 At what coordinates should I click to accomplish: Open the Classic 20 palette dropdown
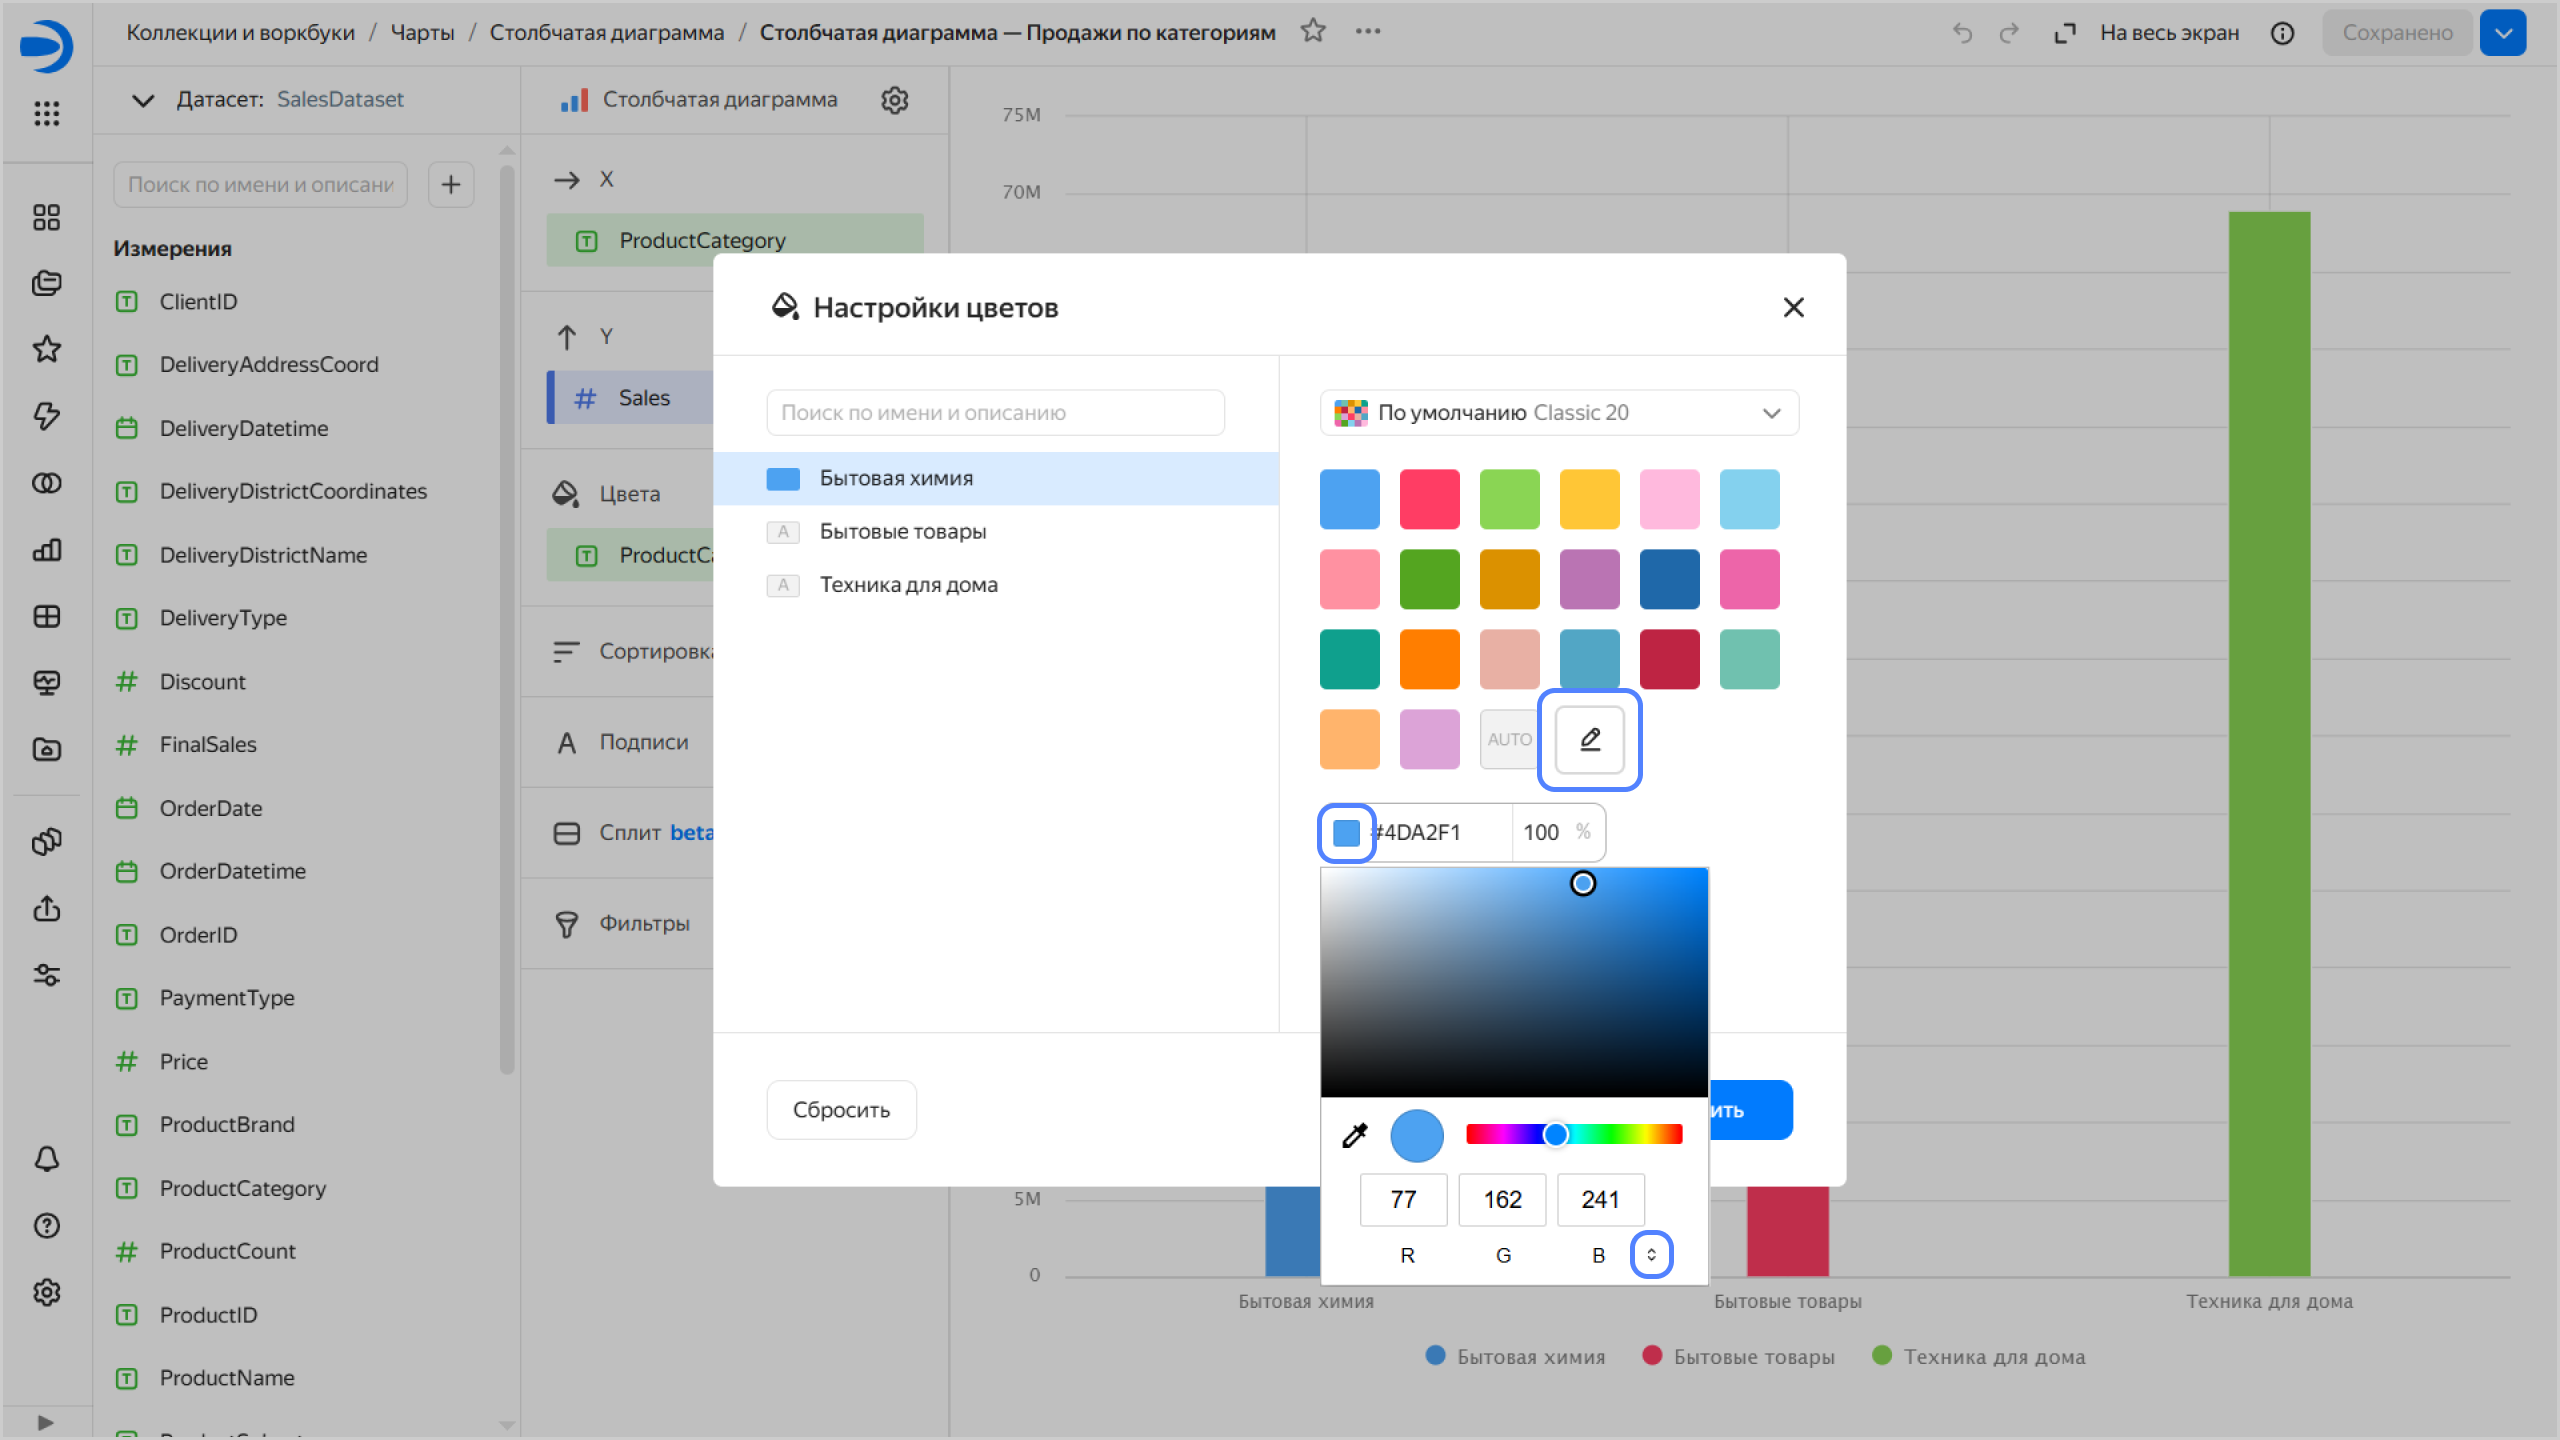(1559, 413)
